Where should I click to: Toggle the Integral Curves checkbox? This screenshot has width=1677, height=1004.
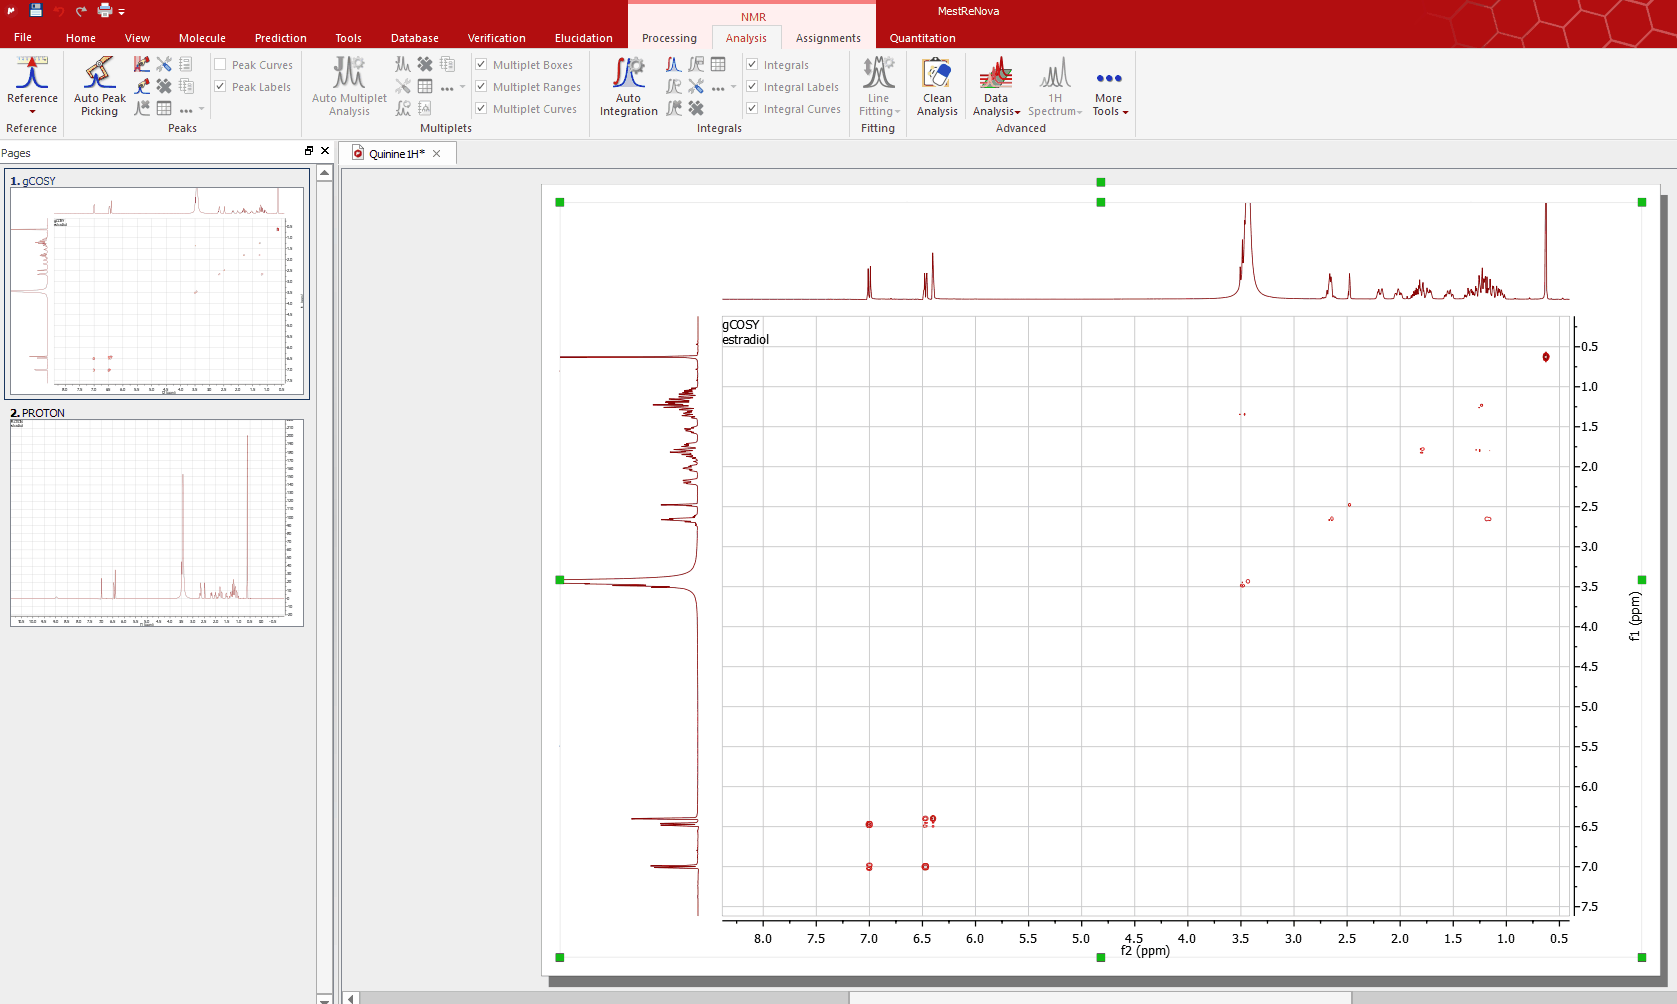[x=752, y=109]
